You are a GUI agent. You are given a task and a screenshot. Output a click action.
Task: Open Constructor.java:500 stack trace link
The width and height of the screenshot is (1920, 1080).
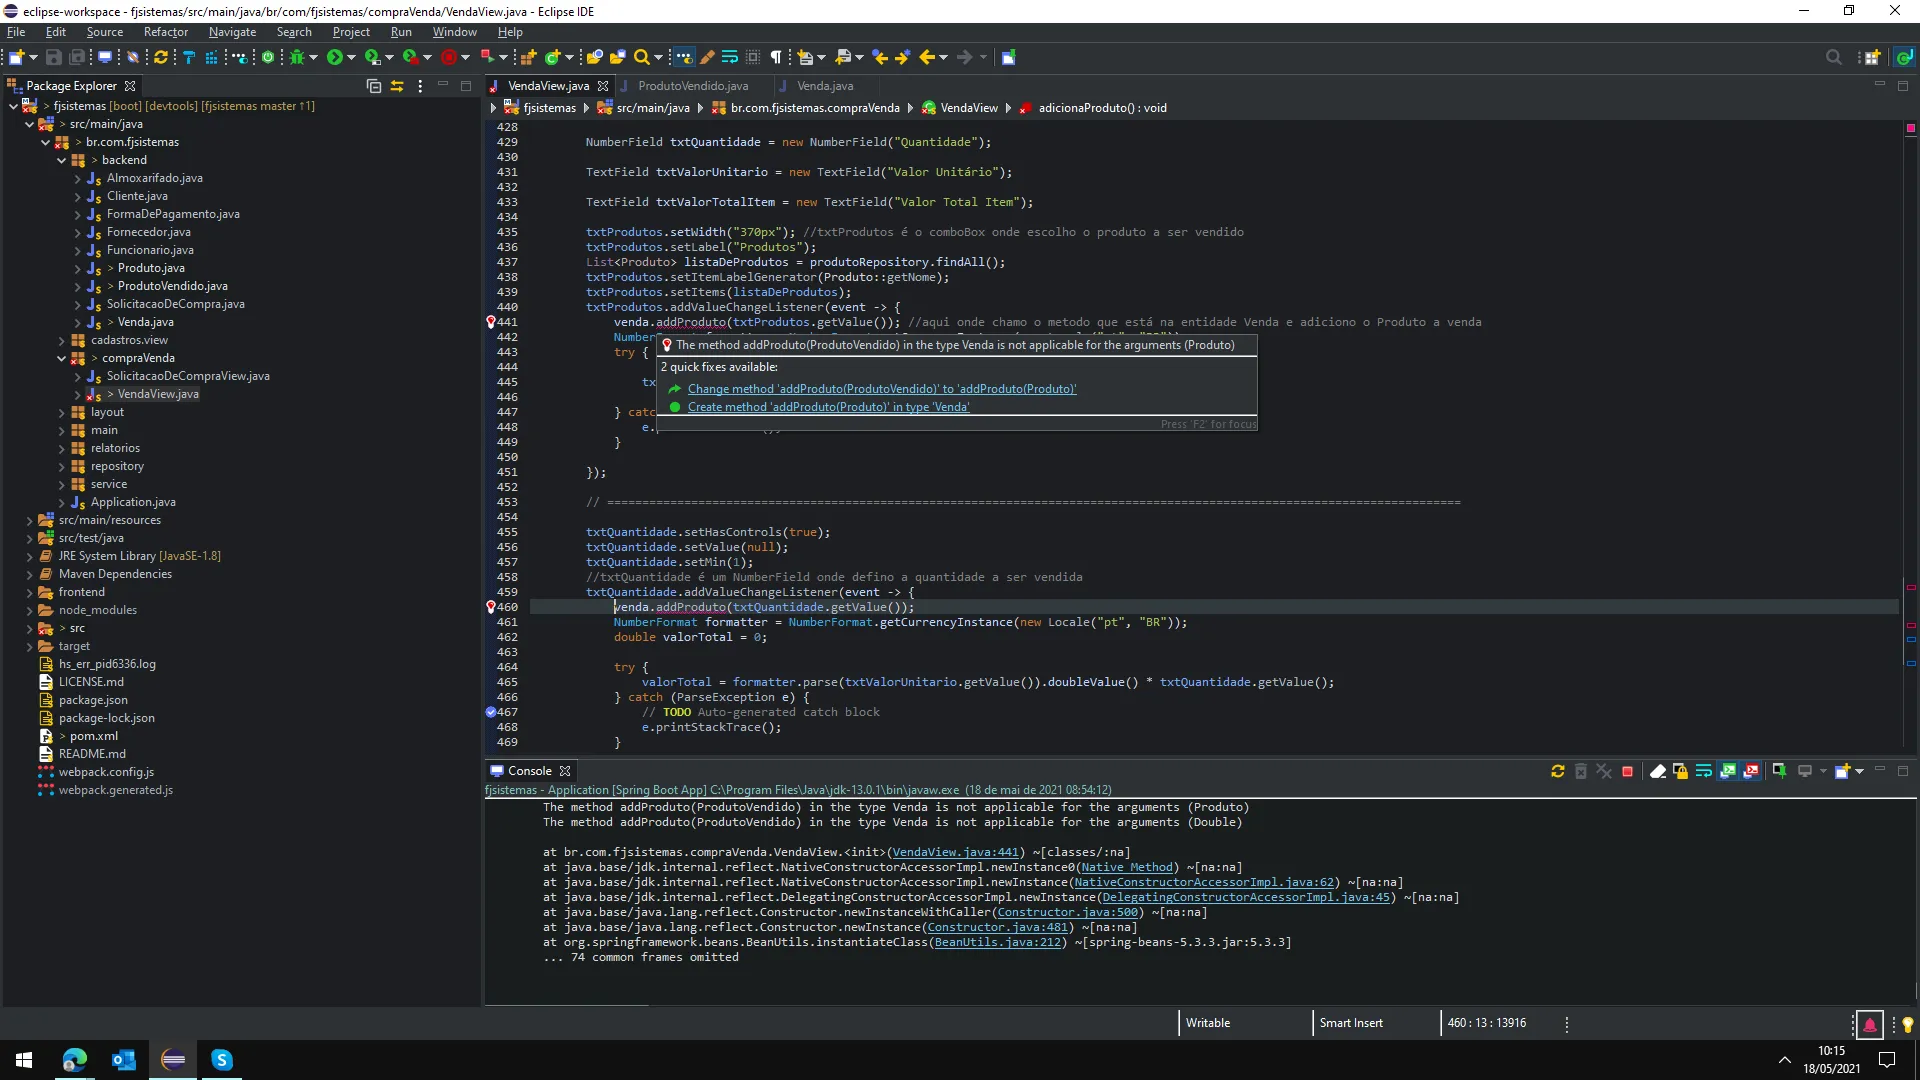1067,913
